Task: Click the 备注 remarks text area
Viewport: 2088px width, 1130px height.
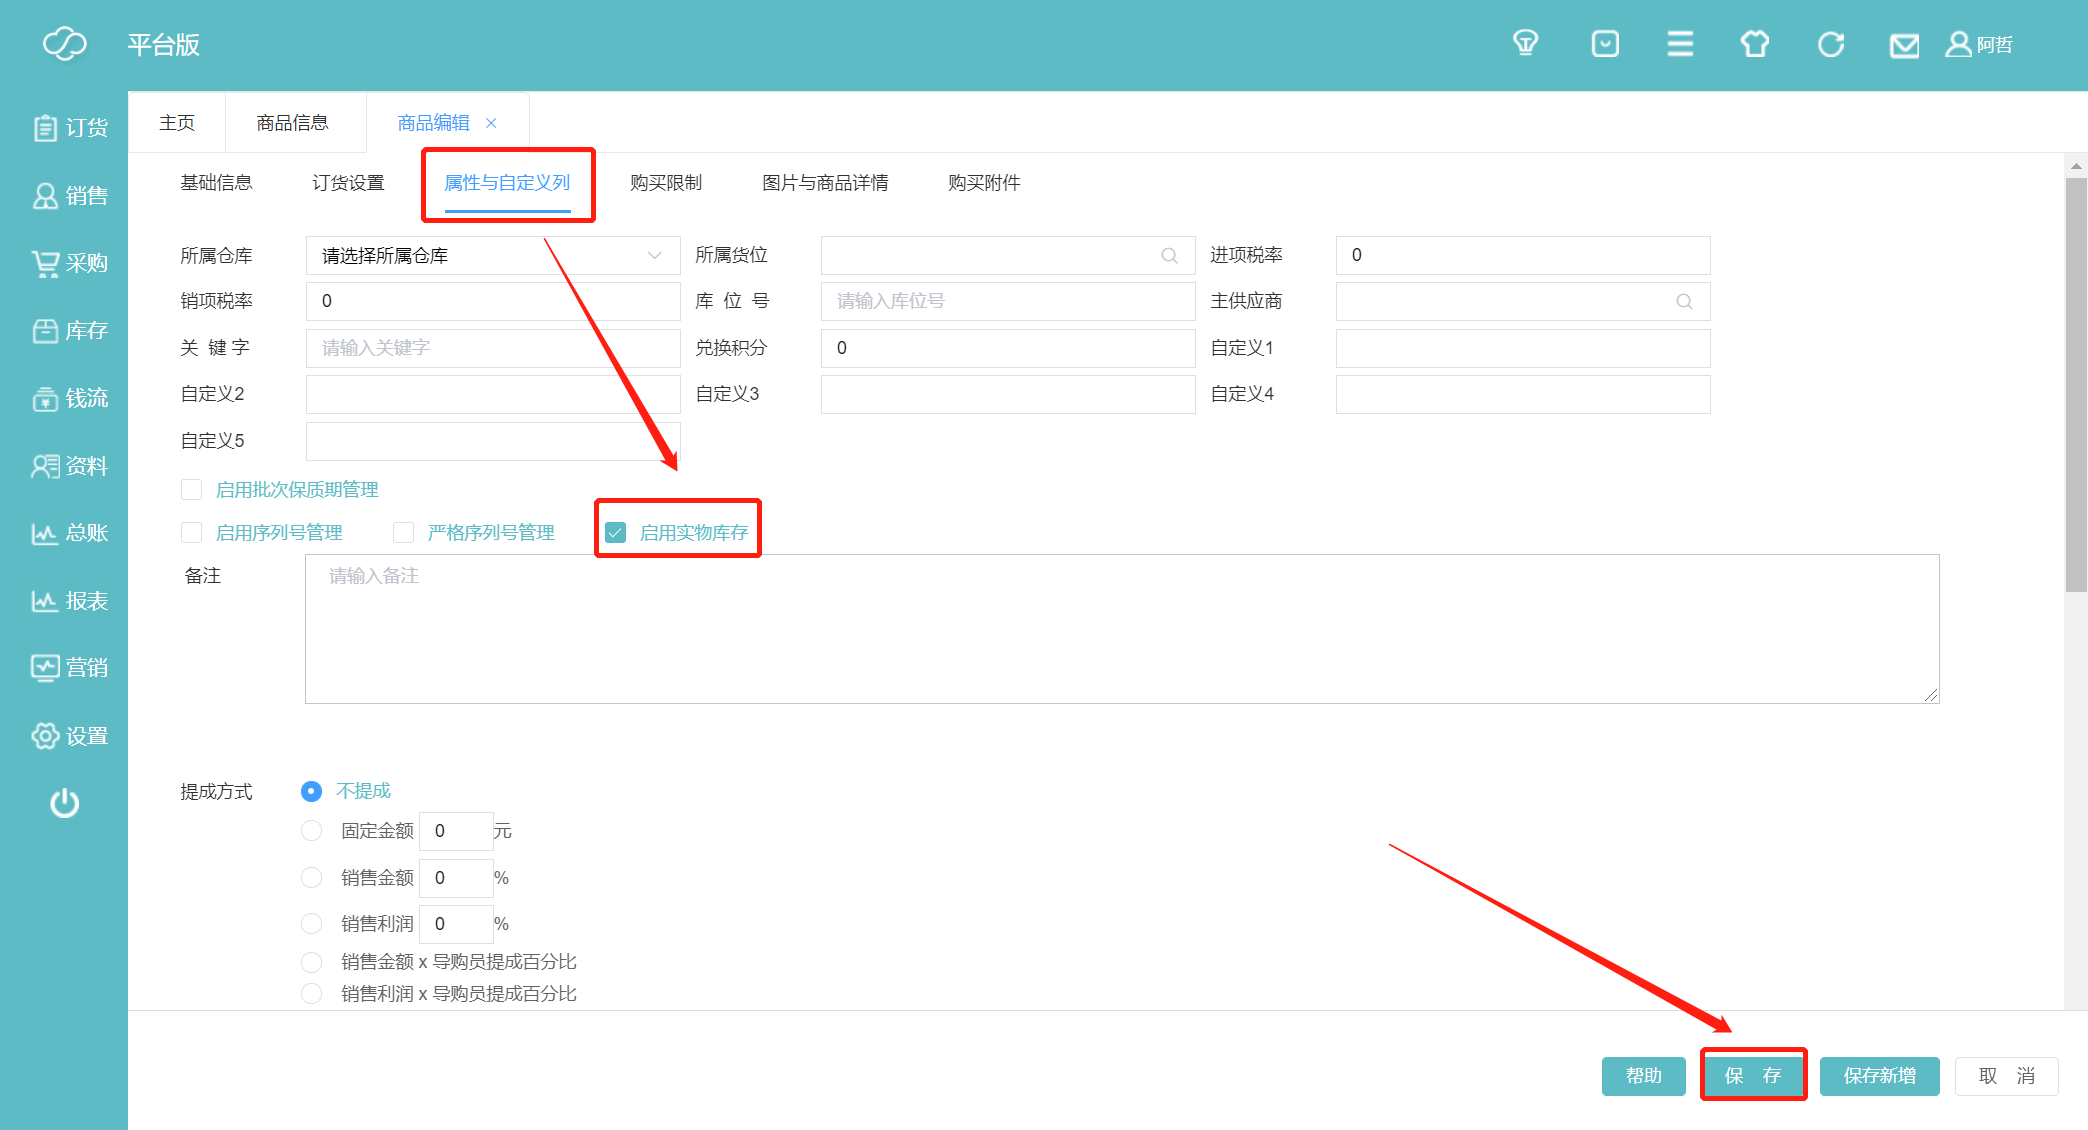Action: click(x=1121, y=629)
